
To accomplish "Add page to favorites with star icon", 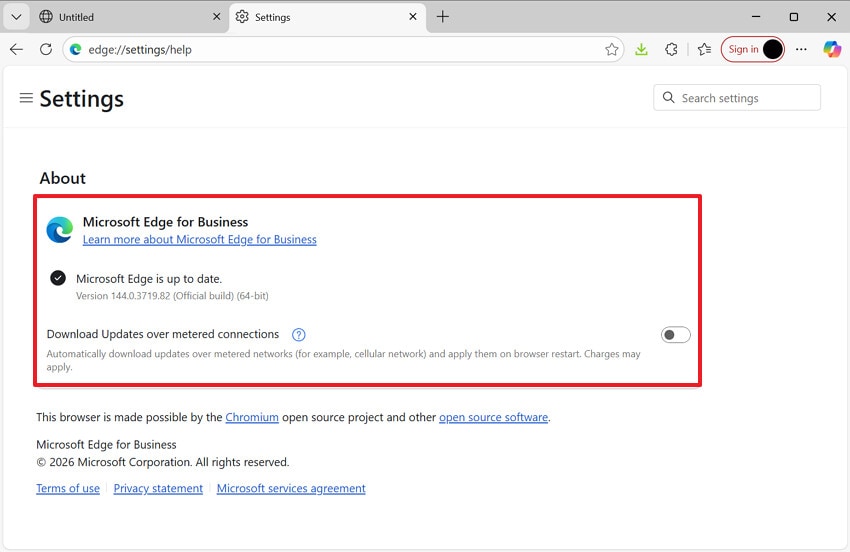I will click(611, 49).
